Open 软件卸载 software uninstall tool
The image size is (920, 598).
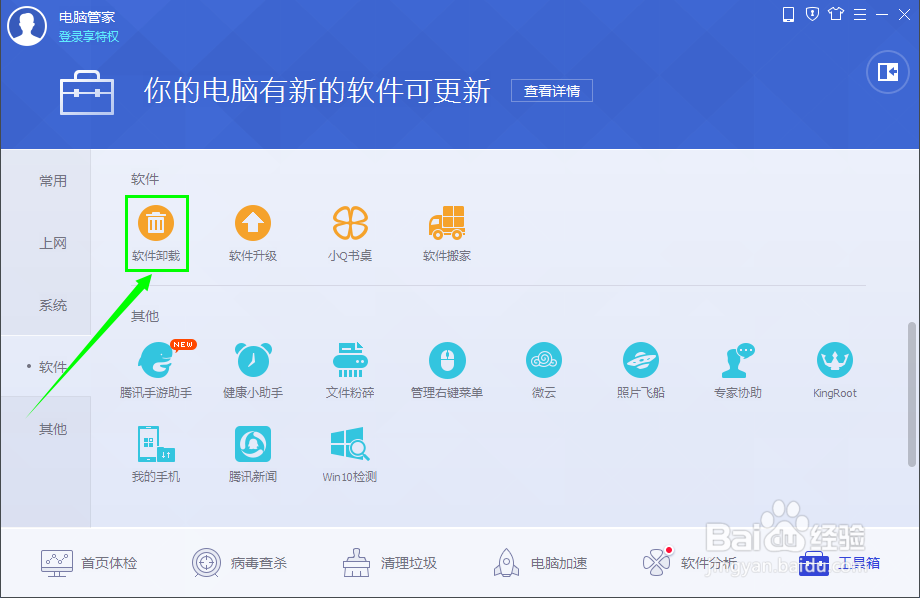tap(155, 234)
